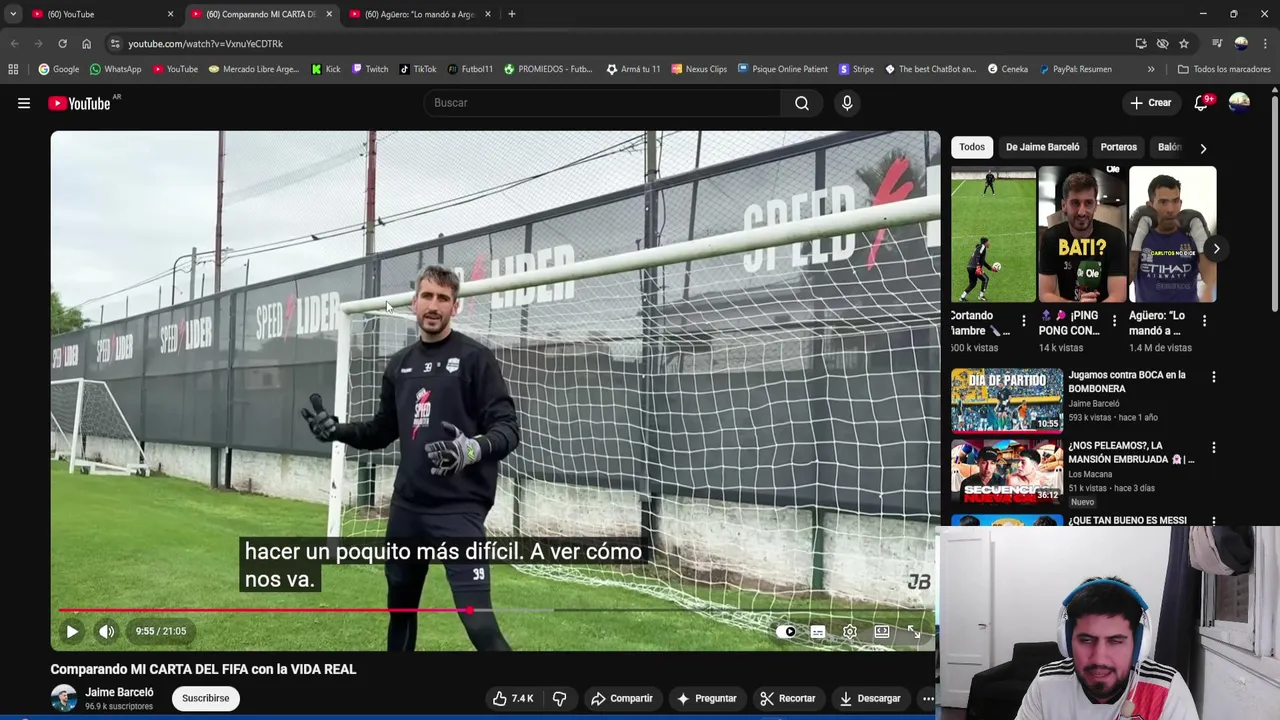
Task: Switch to the Agüero browser tab
Action: [420, 14]
